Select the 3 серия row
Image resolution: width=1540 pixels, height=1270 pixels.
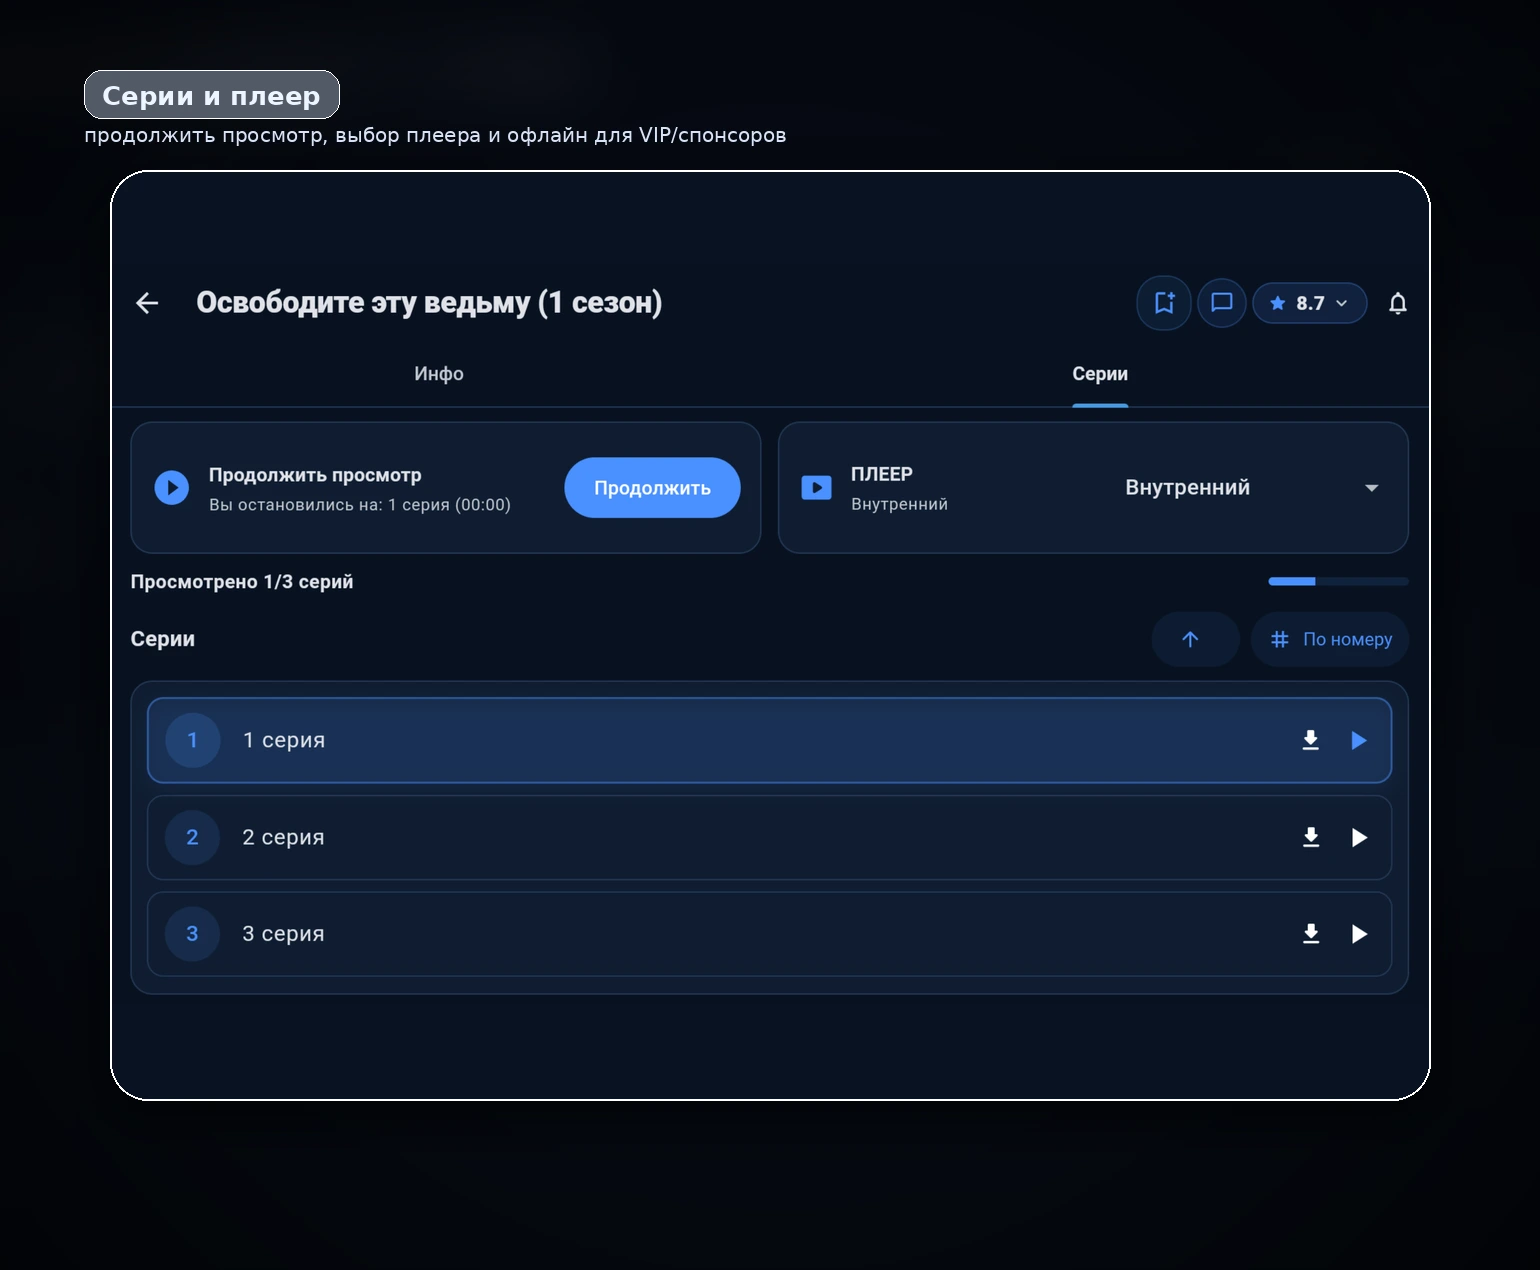pyautogui.click(x=700, y=934)
